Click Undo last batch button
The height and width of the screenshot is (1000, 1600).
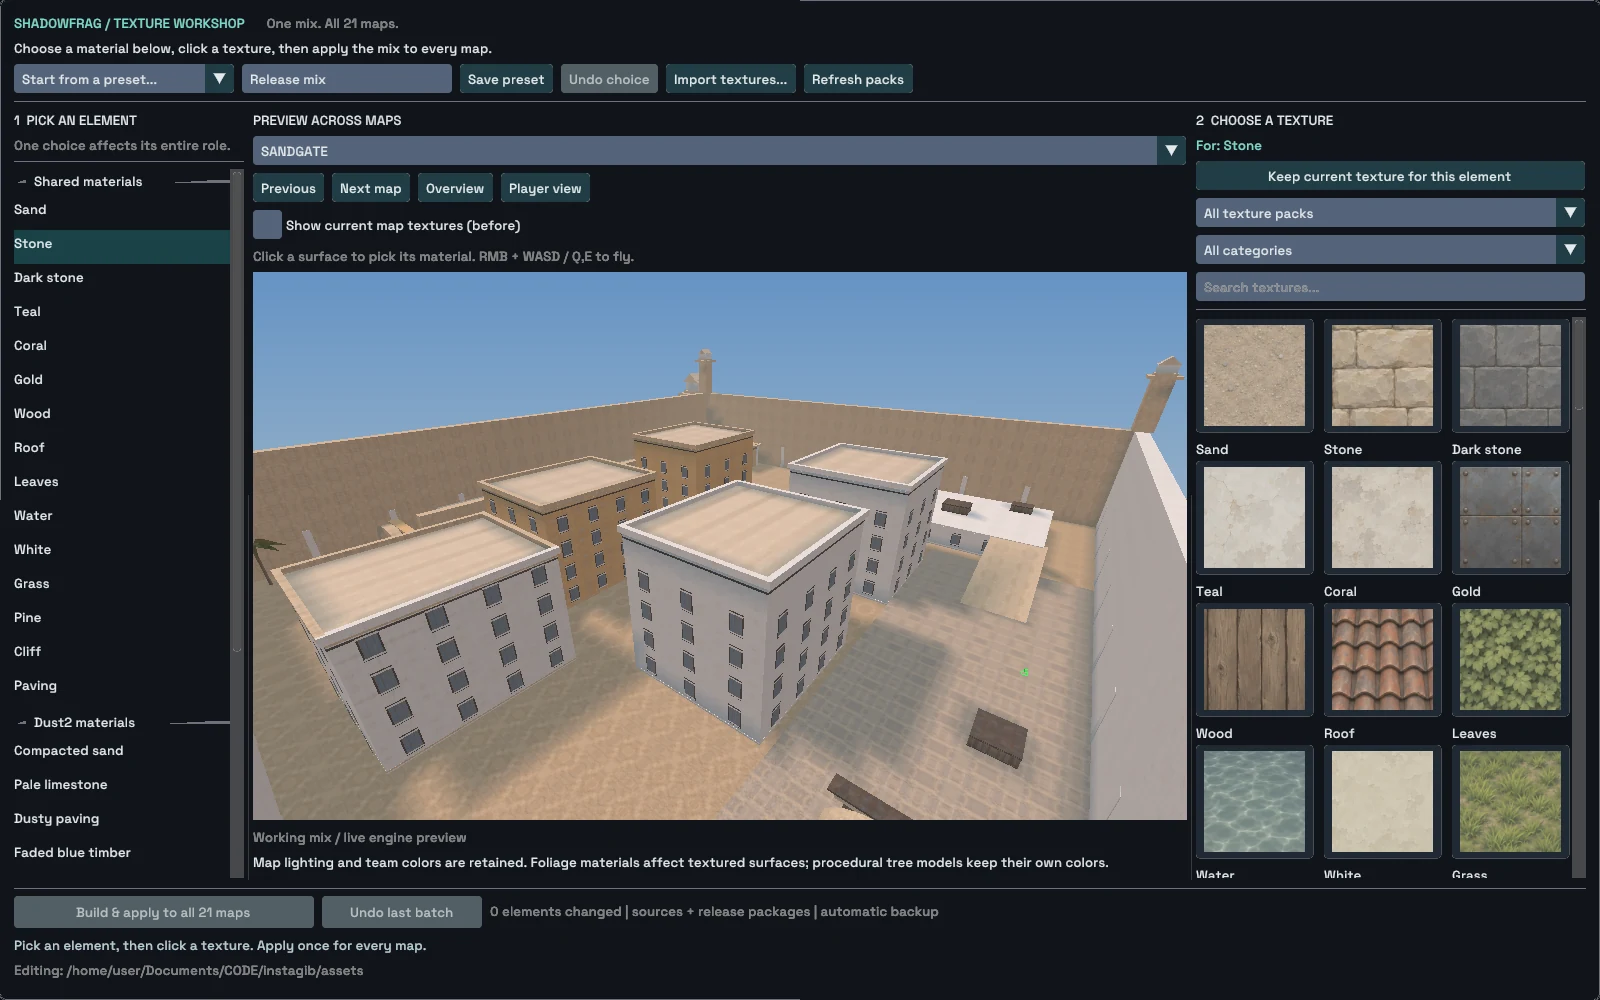pyautogui.click(x=401, y=912)
